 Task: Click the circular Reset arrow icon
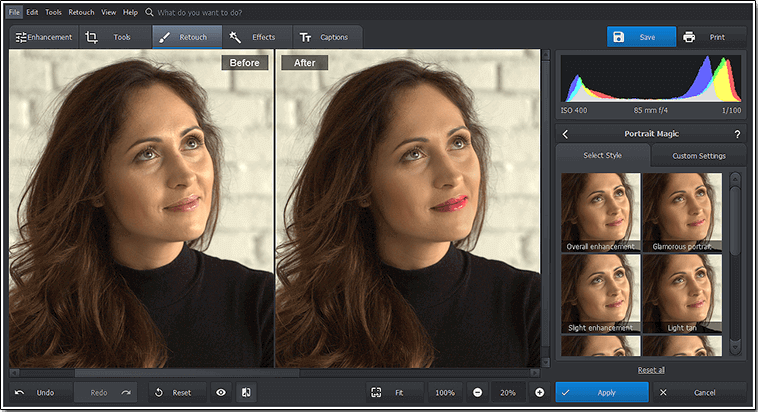click(x=159, y=393)
